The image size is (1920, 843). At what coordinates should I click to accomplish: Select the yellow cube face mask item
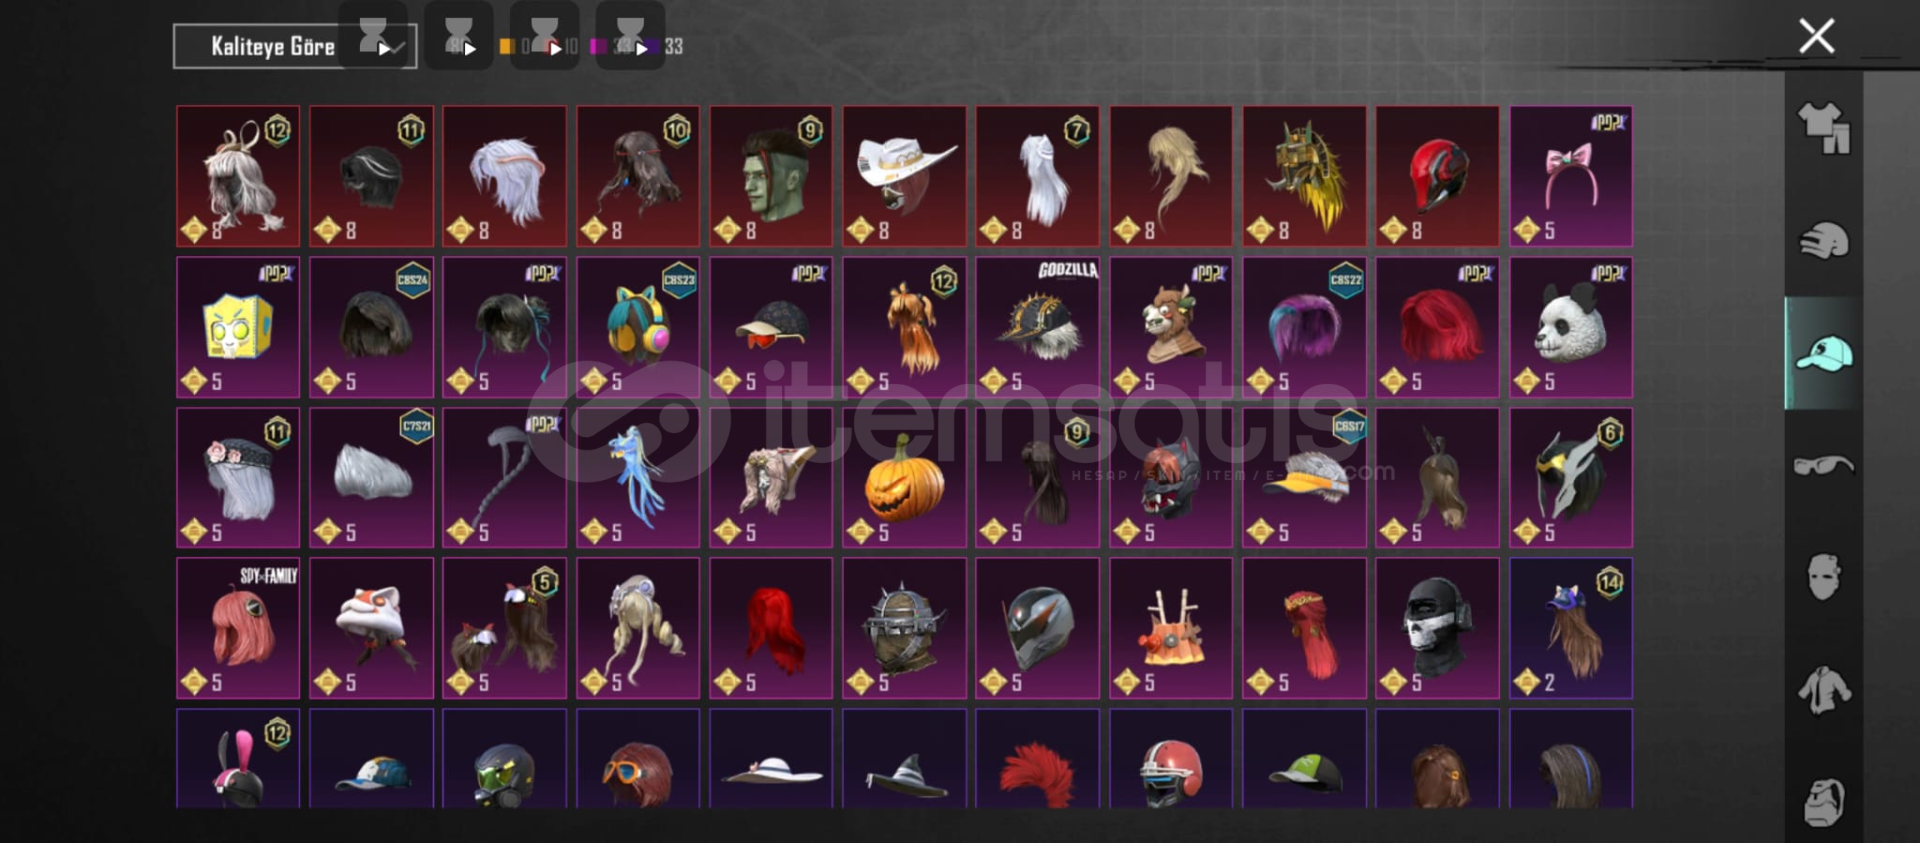238,327
